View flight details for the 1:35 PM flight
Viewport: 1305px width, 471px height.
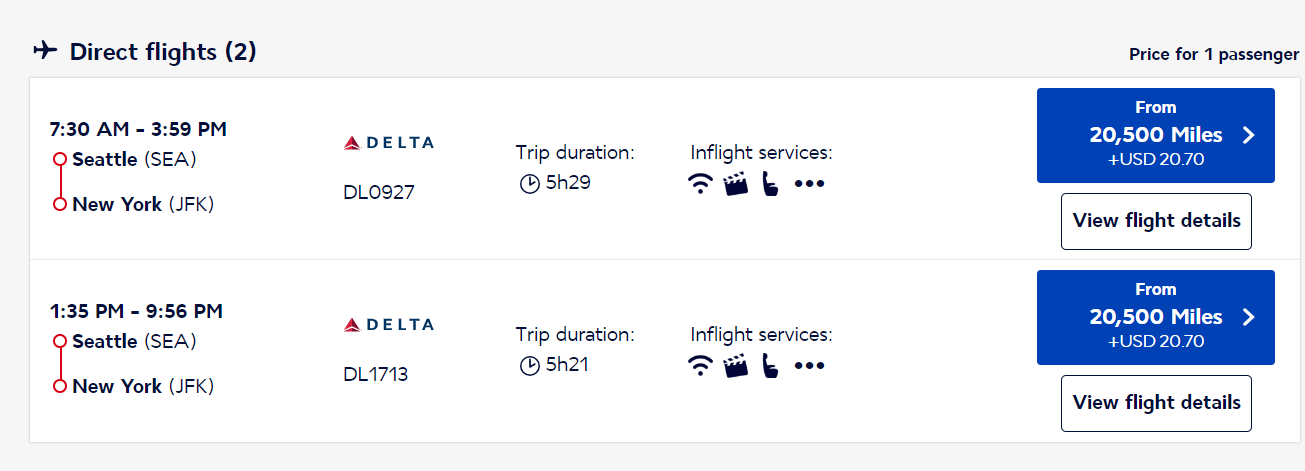point(1156,403)
